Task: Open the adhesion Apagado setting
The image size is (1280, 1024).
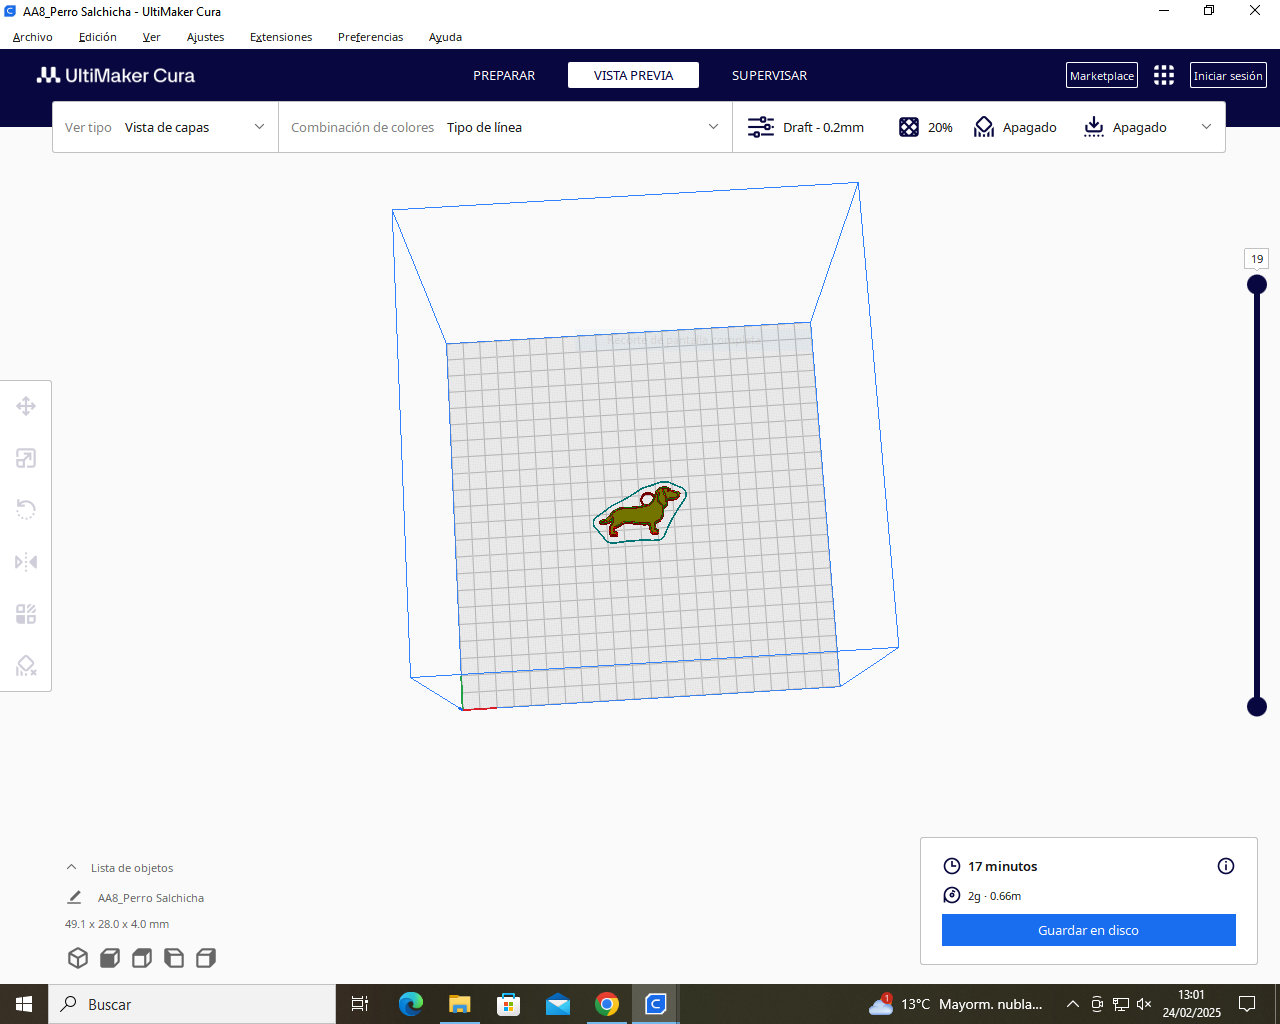Action: [x=1125, y=127]
